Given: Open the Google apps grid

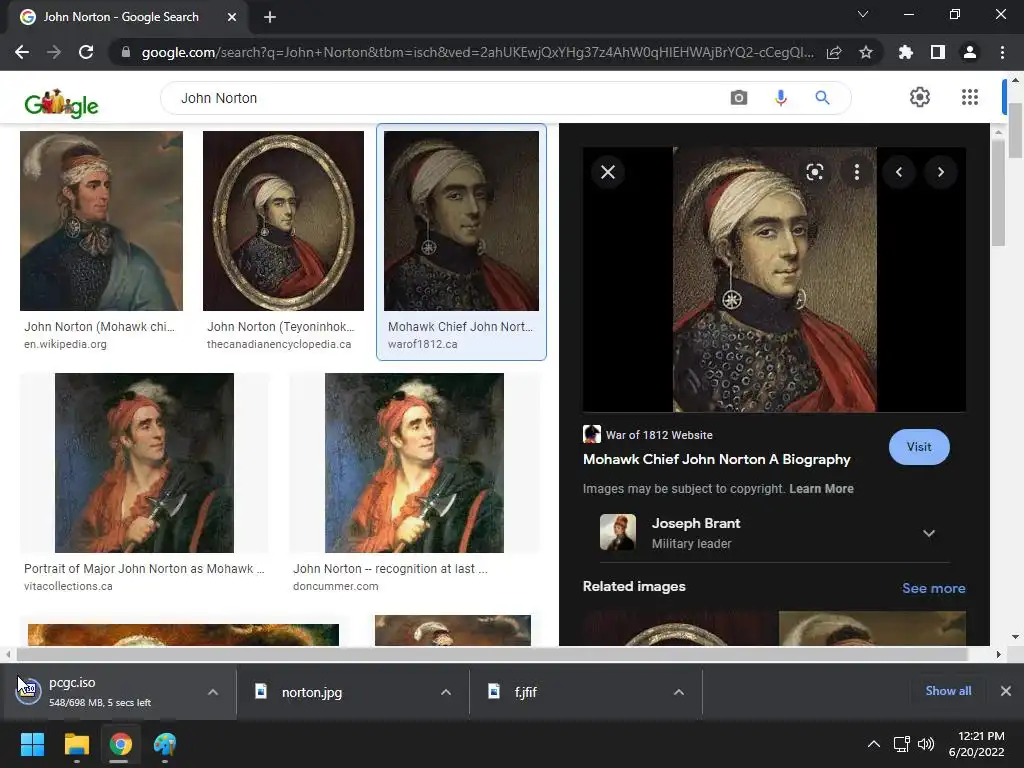Looking at the screenshot, I should point(970,97).
